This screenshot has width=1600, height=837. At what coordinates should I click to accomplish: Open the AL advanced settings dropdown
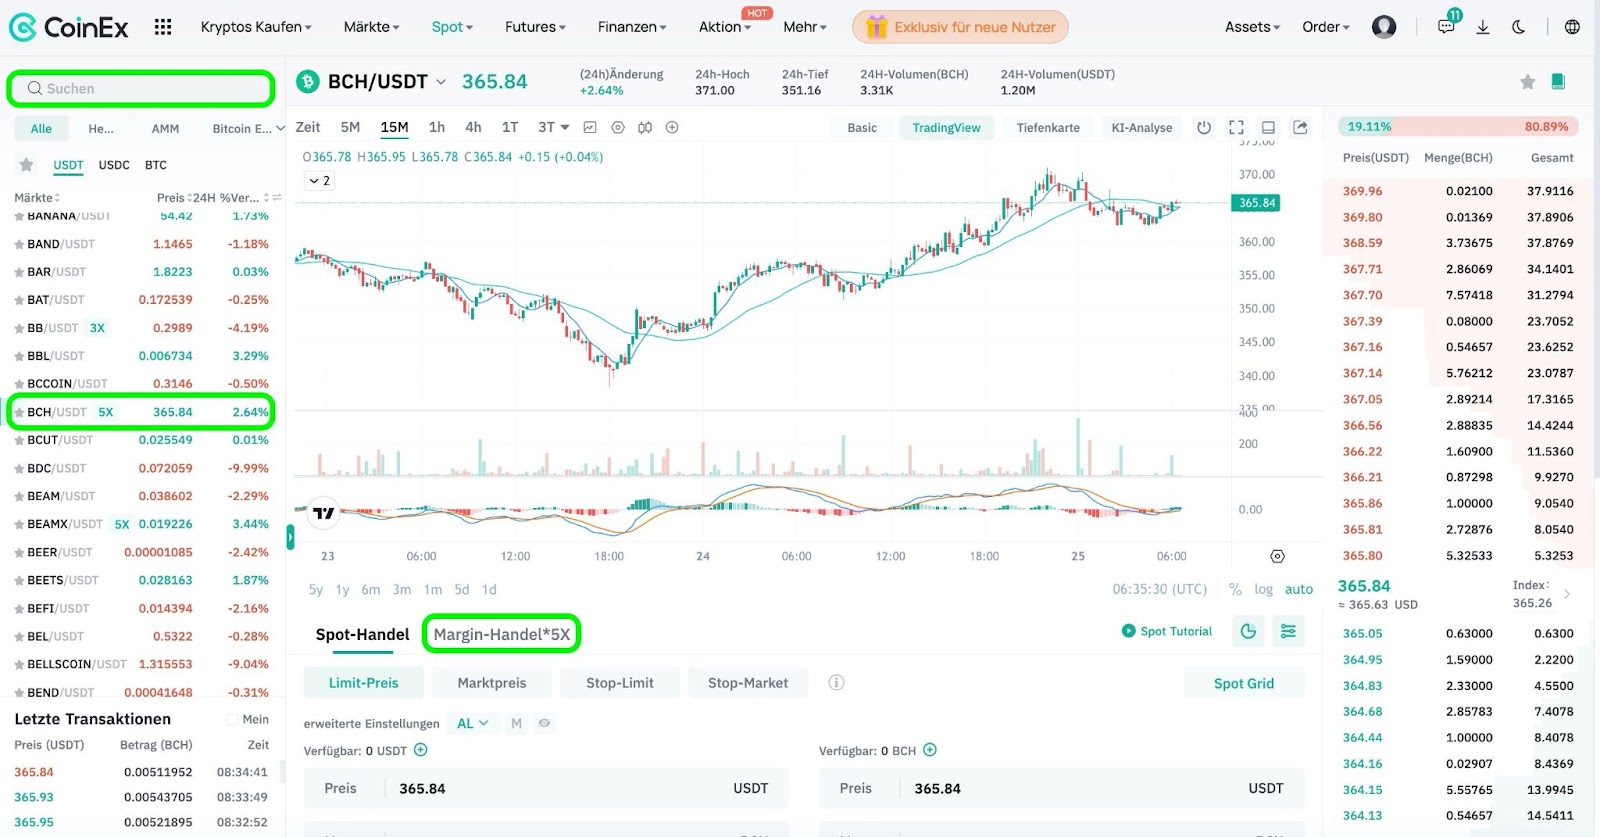pyautogui.click(x=473, y=723)
